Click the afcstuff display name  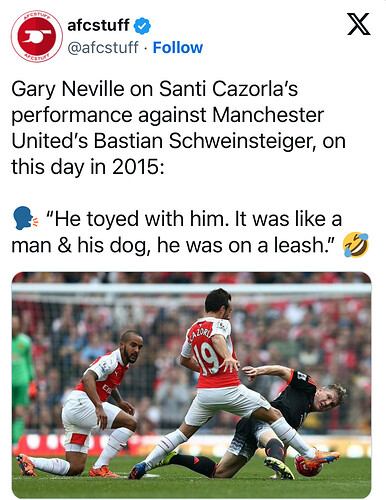(98, 25)
